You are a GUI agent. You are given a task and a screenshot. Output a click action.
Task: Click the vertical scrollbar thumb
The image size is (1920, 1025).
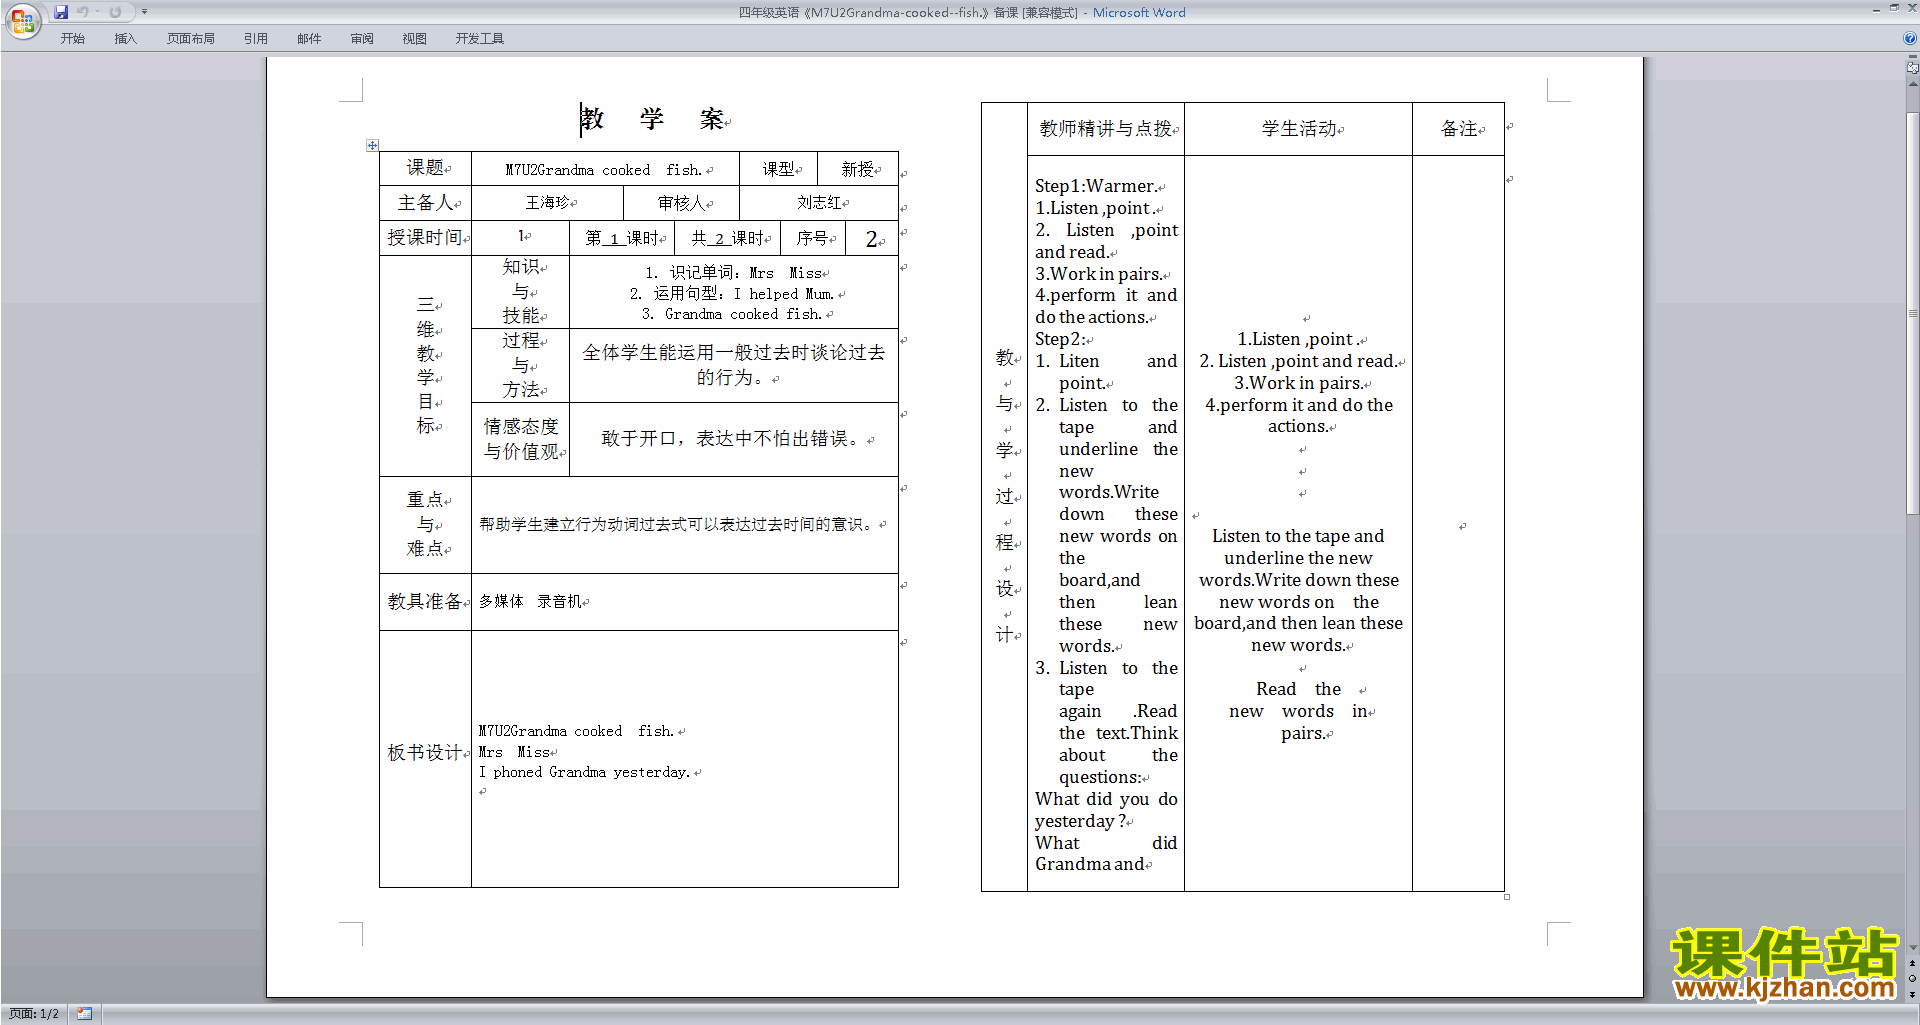click(x=1913, y=313)
